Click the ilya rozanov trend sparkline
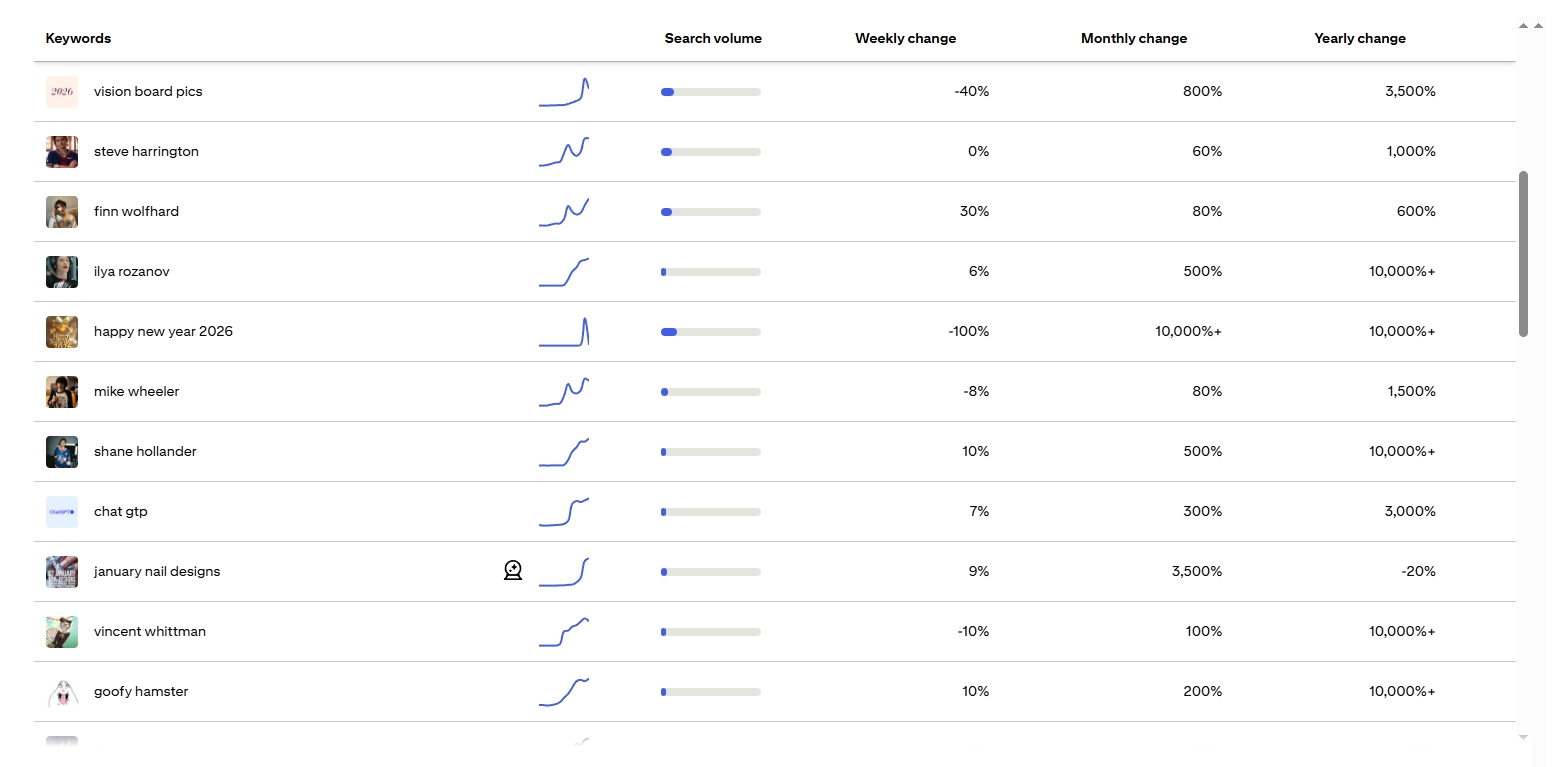Screen dimensions: 1561x767 pyautogui.click(x=564, y=272)
